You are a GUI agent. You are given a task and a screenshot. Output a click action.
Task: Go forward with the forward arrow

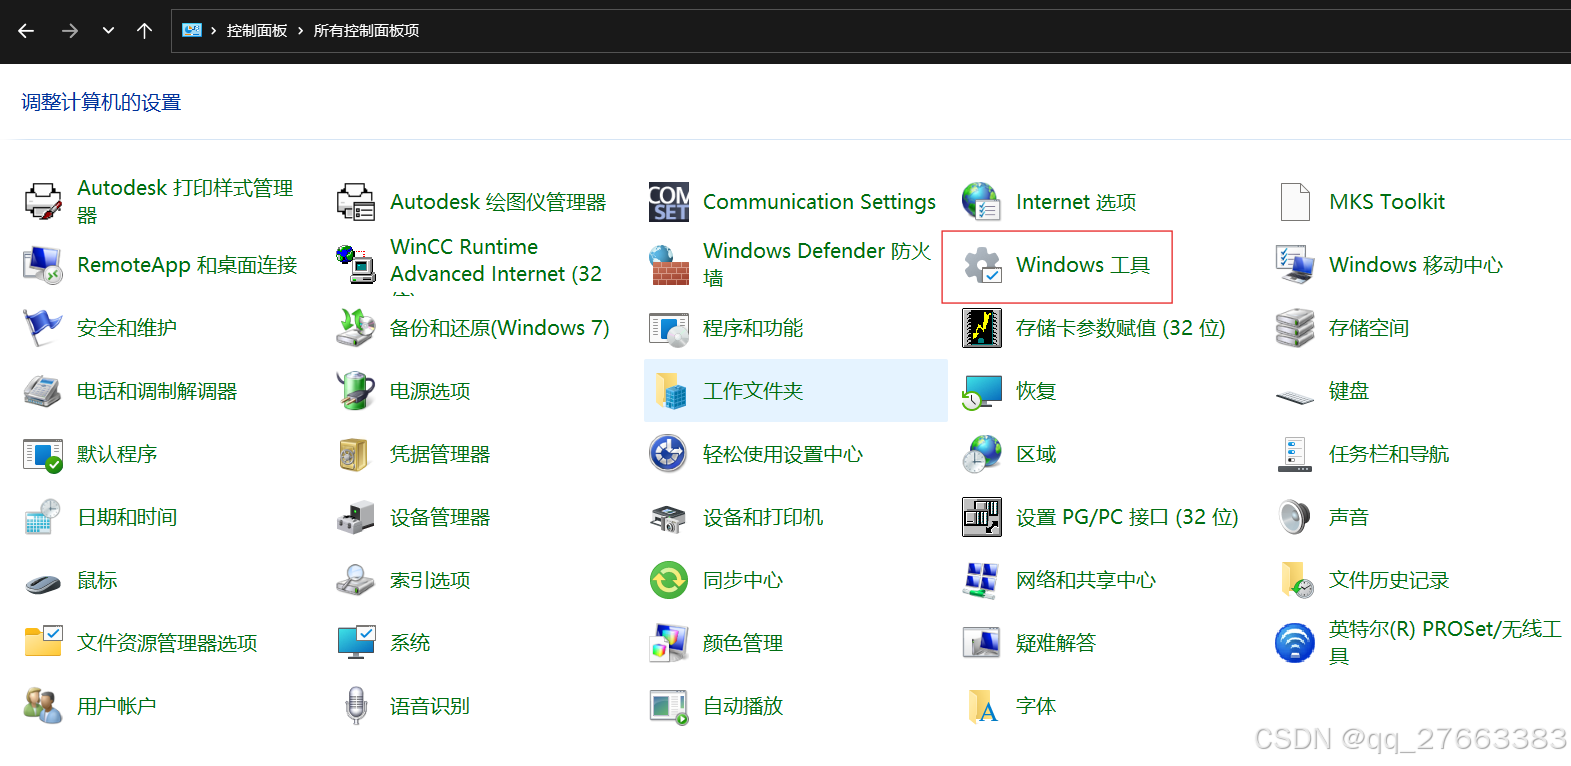[69, 31]
